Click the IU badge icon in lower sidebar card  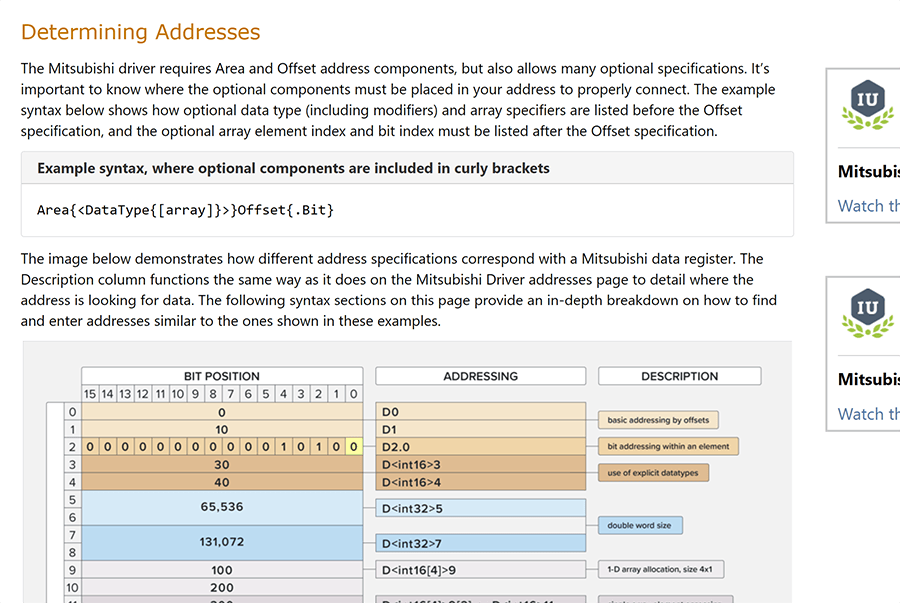pos(867,313)
